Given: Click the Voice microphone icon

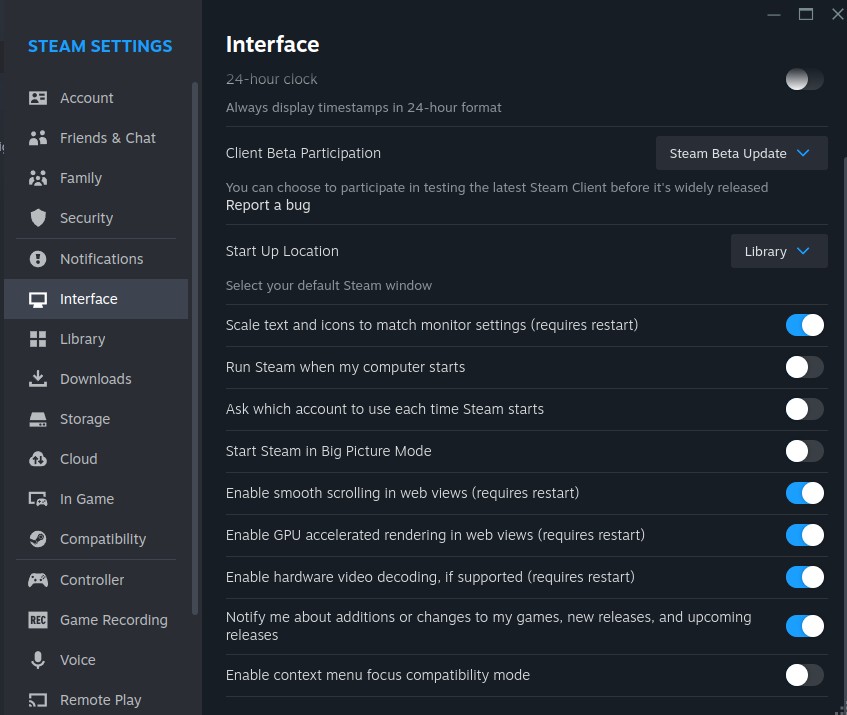Looking at the screenshot, I should tap(38, 660).
